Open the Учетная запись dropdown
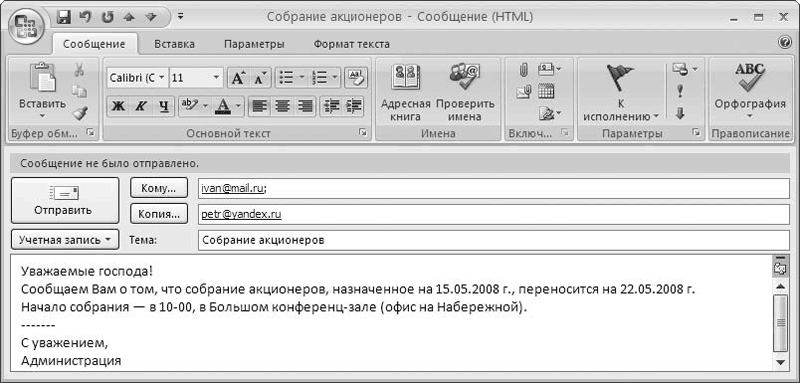Image resolution: width=800 pixels, height=383 pixels. pyautogui.click(x=65, y=240)
